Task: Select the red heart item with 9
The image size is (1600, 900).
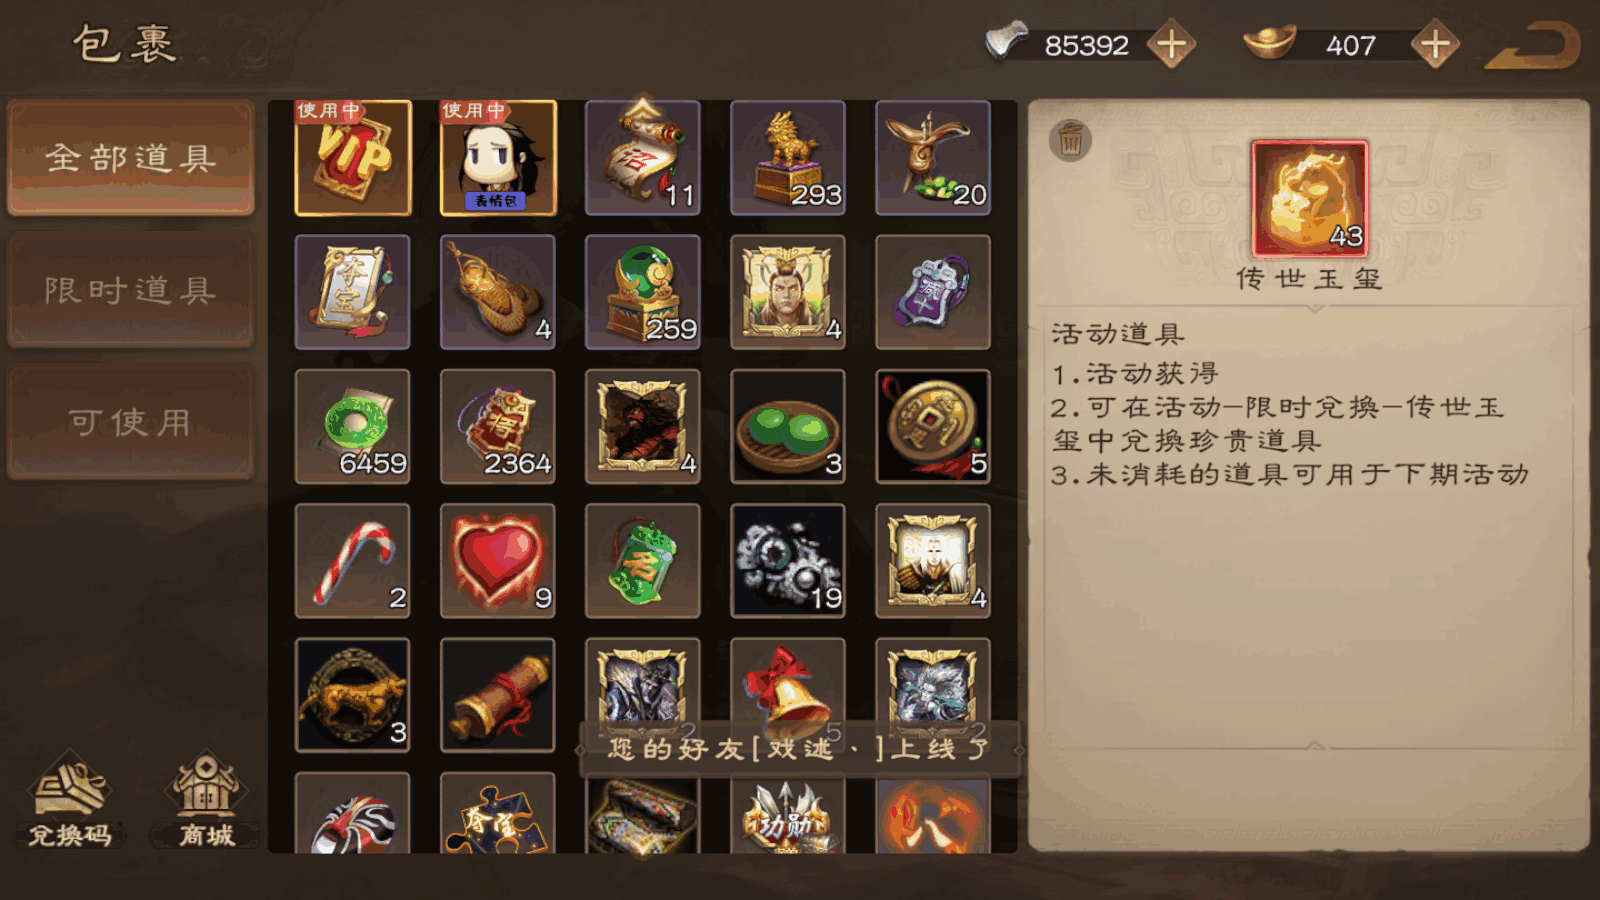Action: [x=498, y=561]
